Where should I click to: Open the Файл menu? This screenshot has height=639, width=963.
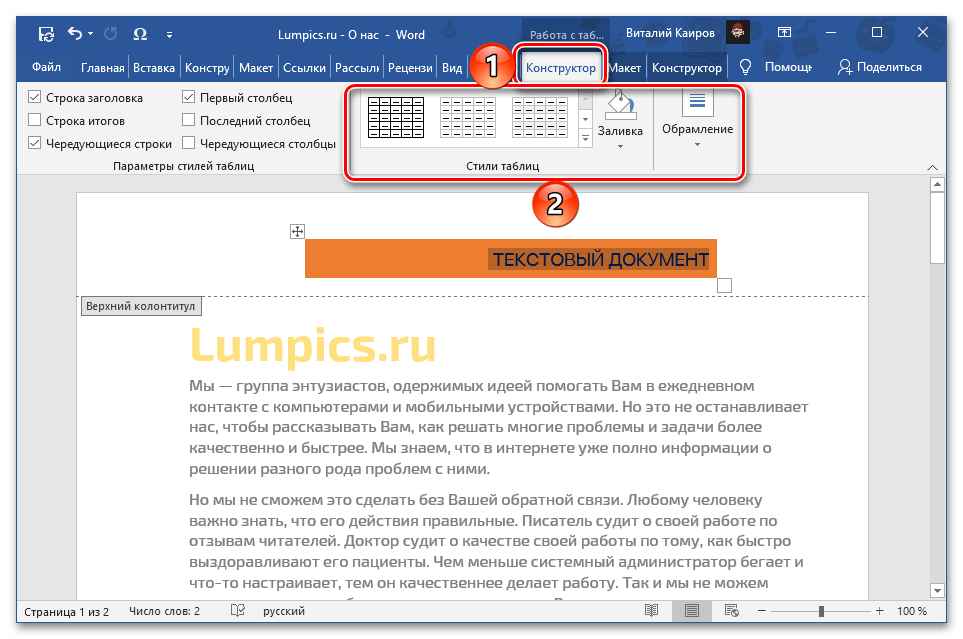[x=46, y=67]
